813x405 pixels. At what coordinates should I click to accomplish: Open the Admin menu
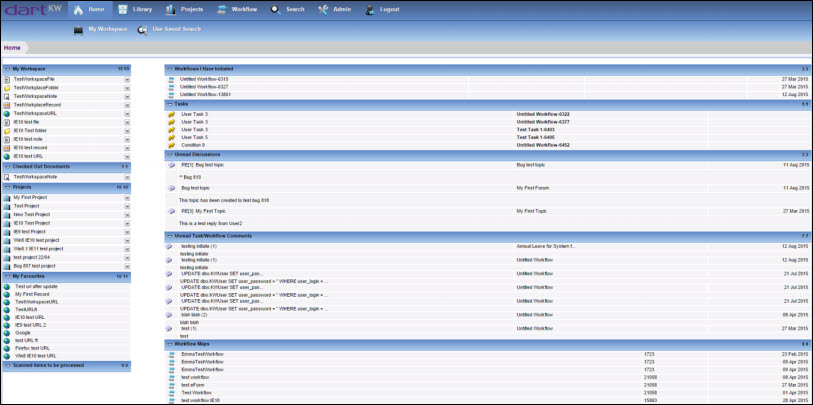coord(335,9)
